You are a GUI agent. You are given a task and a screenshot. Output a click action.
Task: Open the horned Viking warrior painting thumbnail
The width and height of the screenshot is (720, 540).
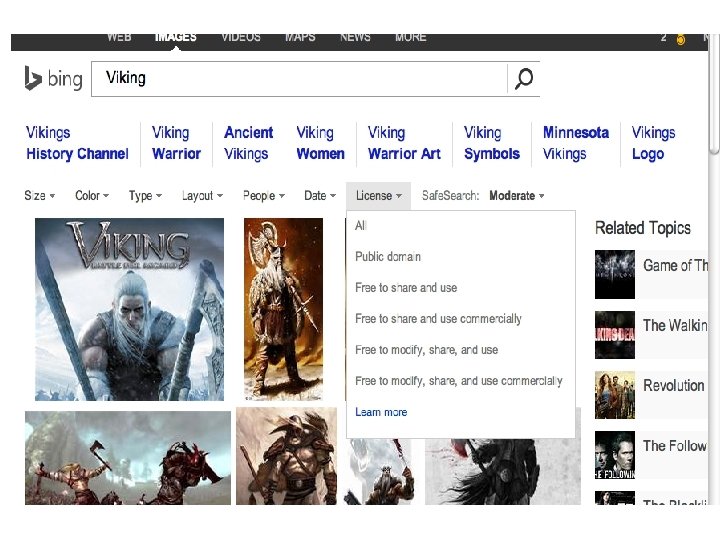(x=283, y=309)
